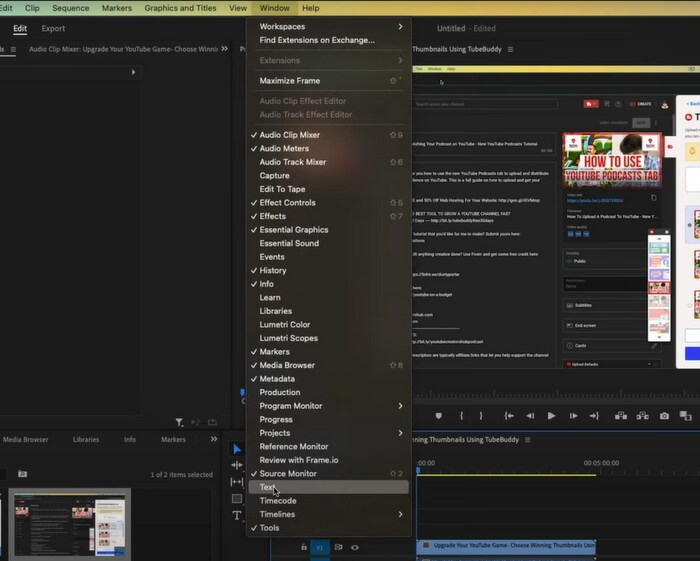
Task: Expand the Timelines submenu
Action: pyautogui.click(x=328, y=514)
